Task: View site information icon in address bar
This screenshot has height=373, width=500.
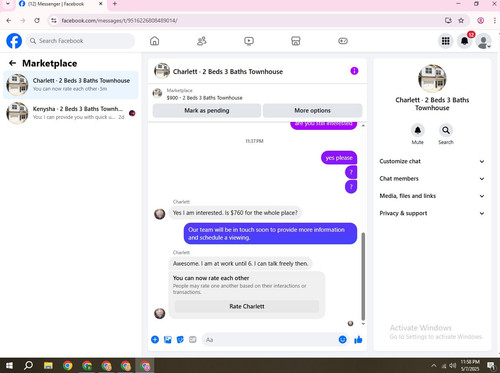Action: 54,21
